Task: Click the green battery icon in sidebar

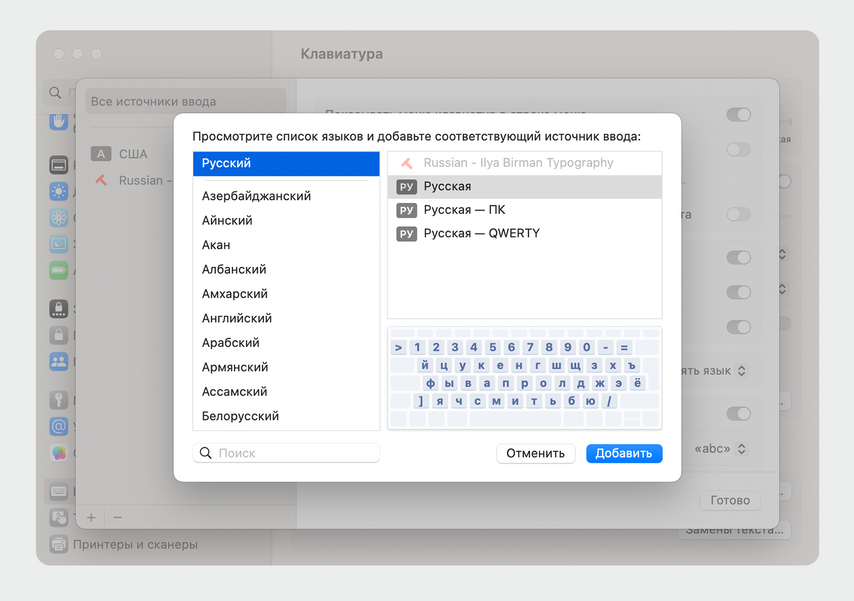Action: pos(58,270)
